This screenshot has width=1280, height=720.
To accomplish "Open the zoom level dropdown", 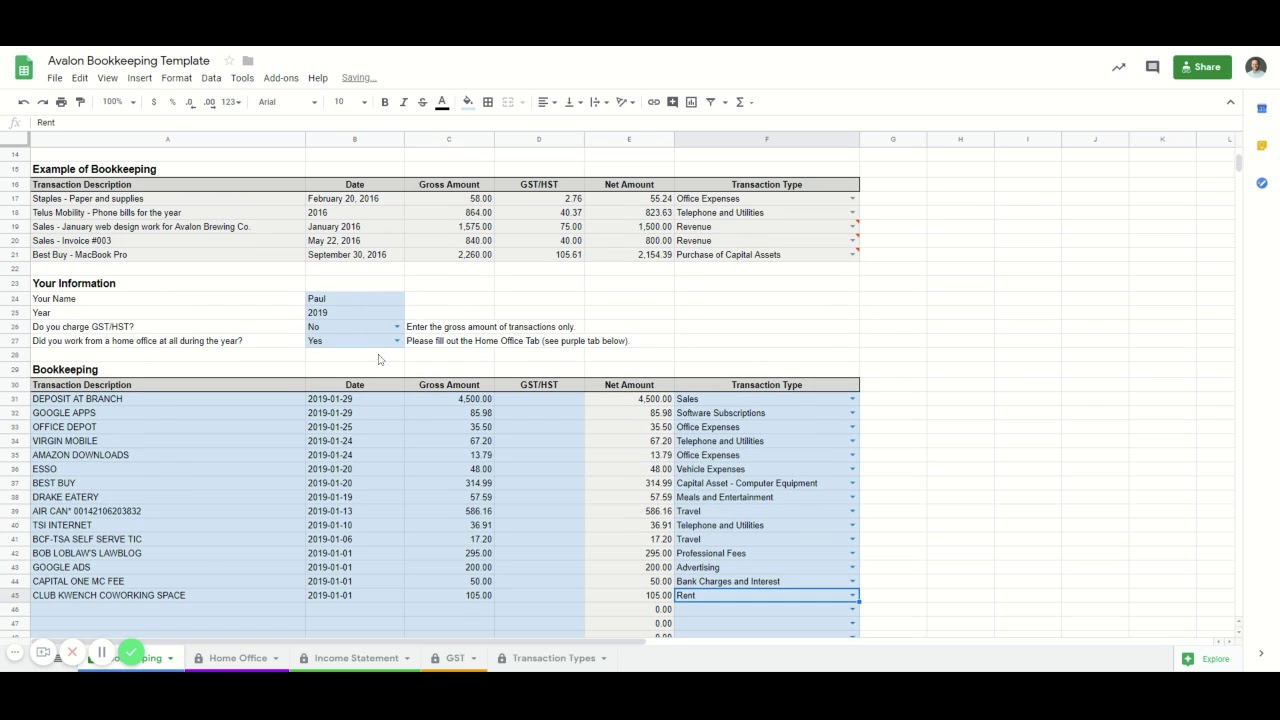I will coord(119,102).
